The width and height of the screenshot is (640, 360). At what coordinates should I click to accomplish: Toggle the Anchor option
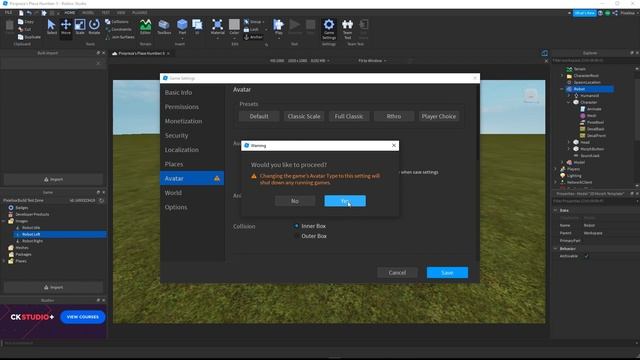pos(253,37)
